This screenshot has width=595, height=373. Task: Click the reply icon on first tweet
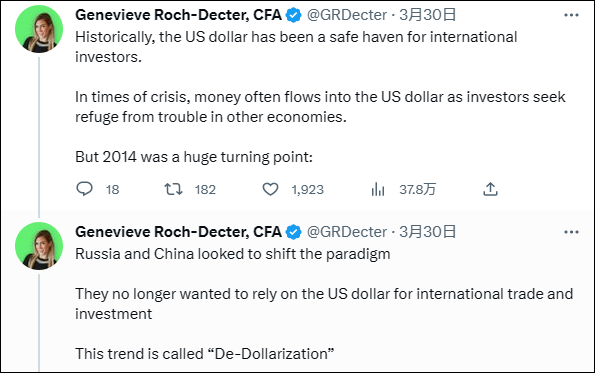tap(84, 189)
